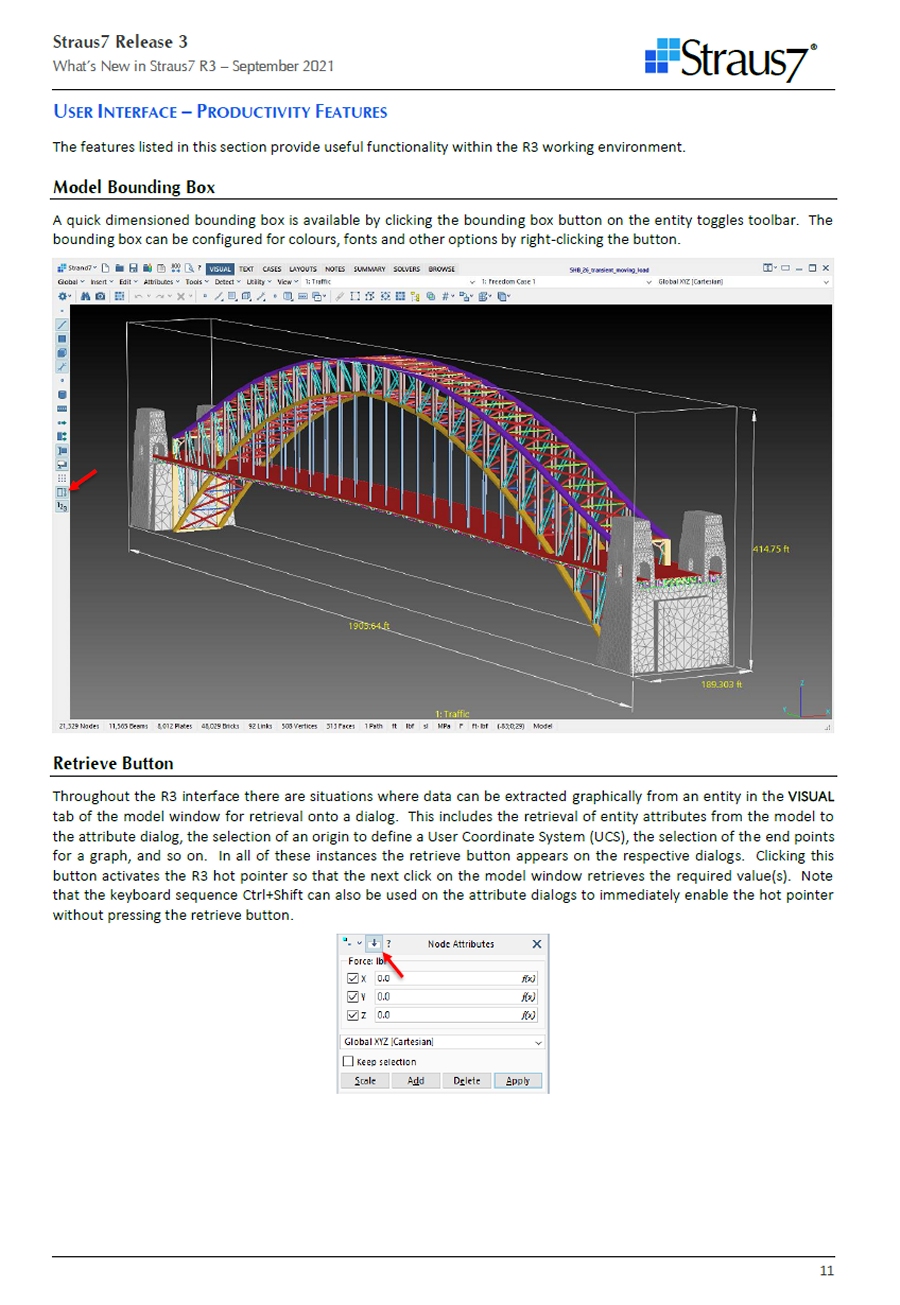Enable the Keep selection checkbox
The width and height of the screenshot is (900, 1305).
349,1061
